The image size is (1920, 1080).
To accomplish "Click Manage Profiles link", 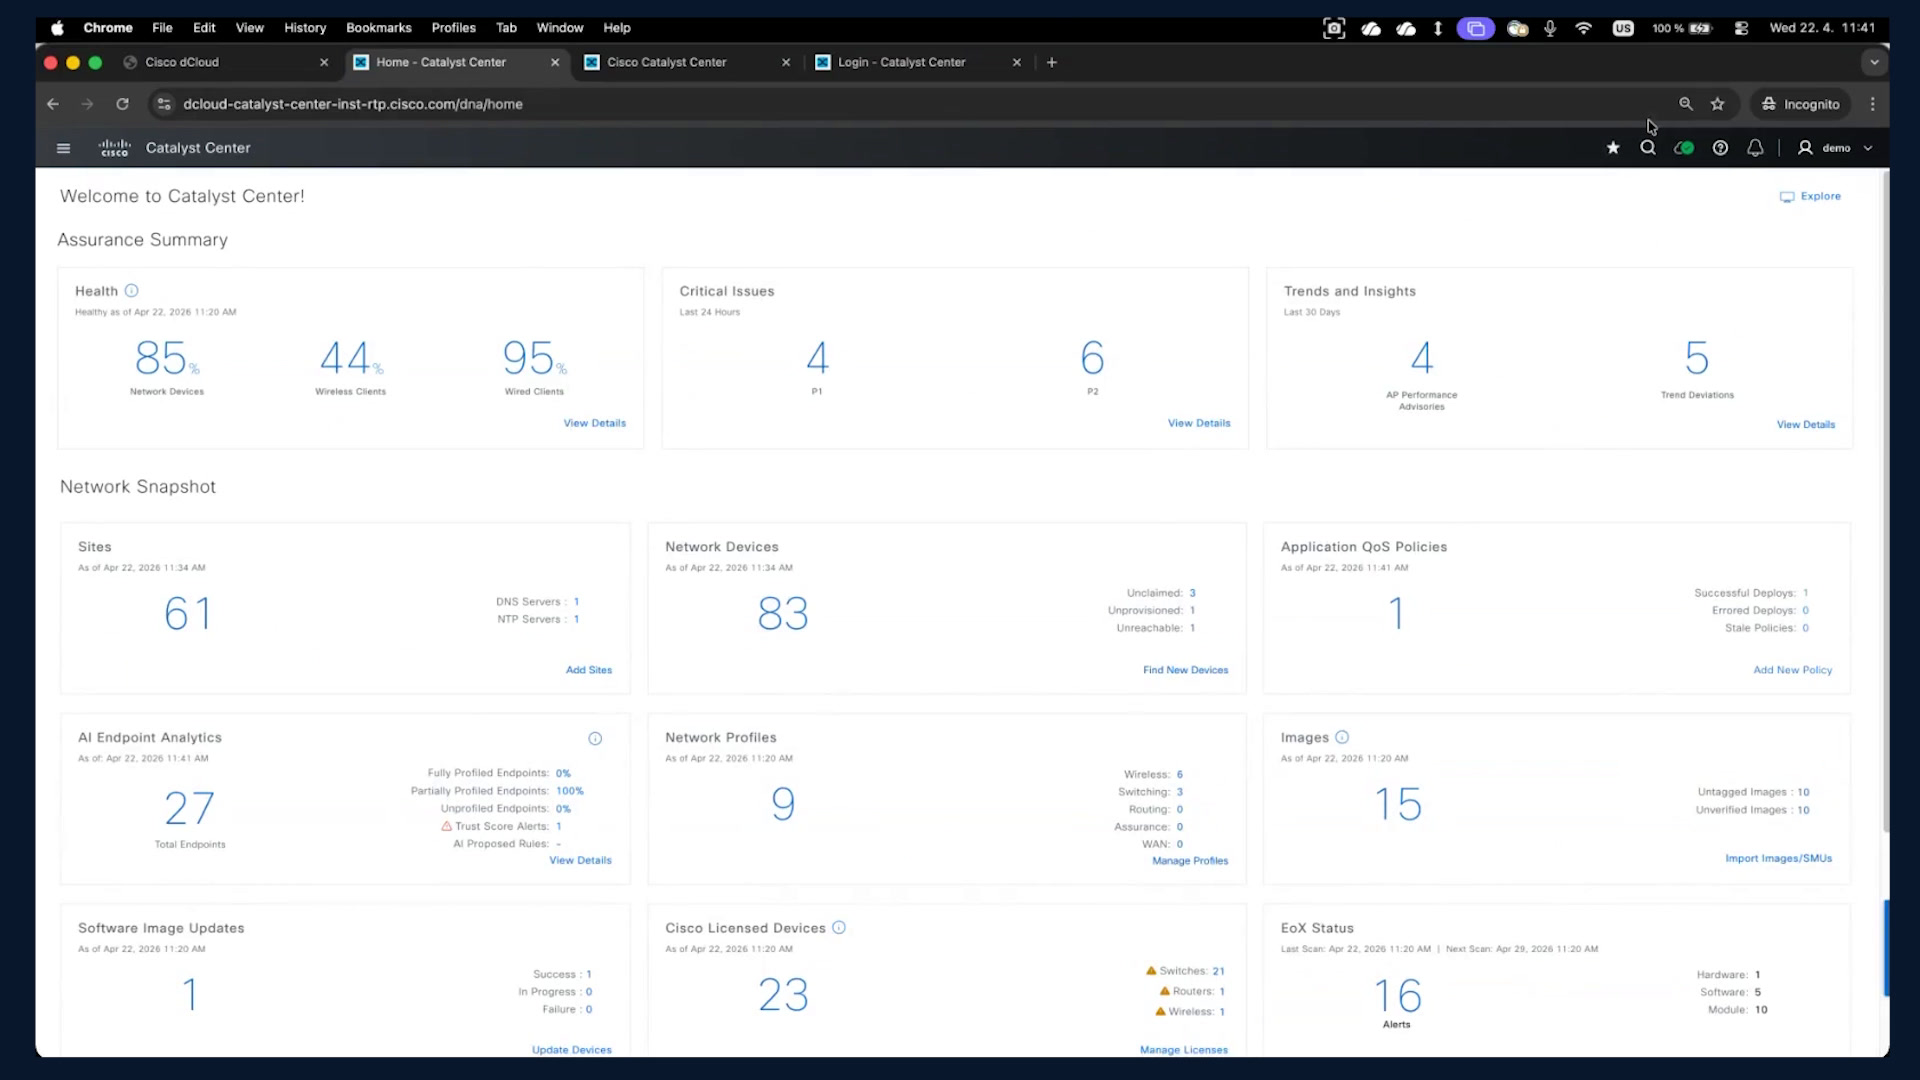I will coord(1190,861).
